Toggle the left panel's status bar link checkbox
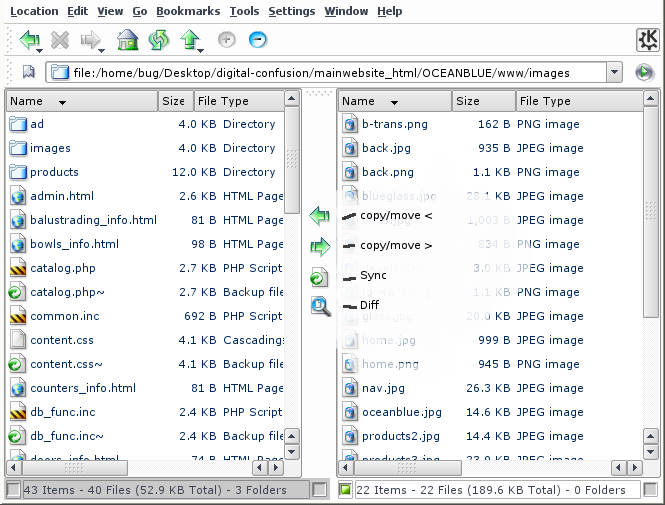The image size is (665, 505). coord(13,490)
